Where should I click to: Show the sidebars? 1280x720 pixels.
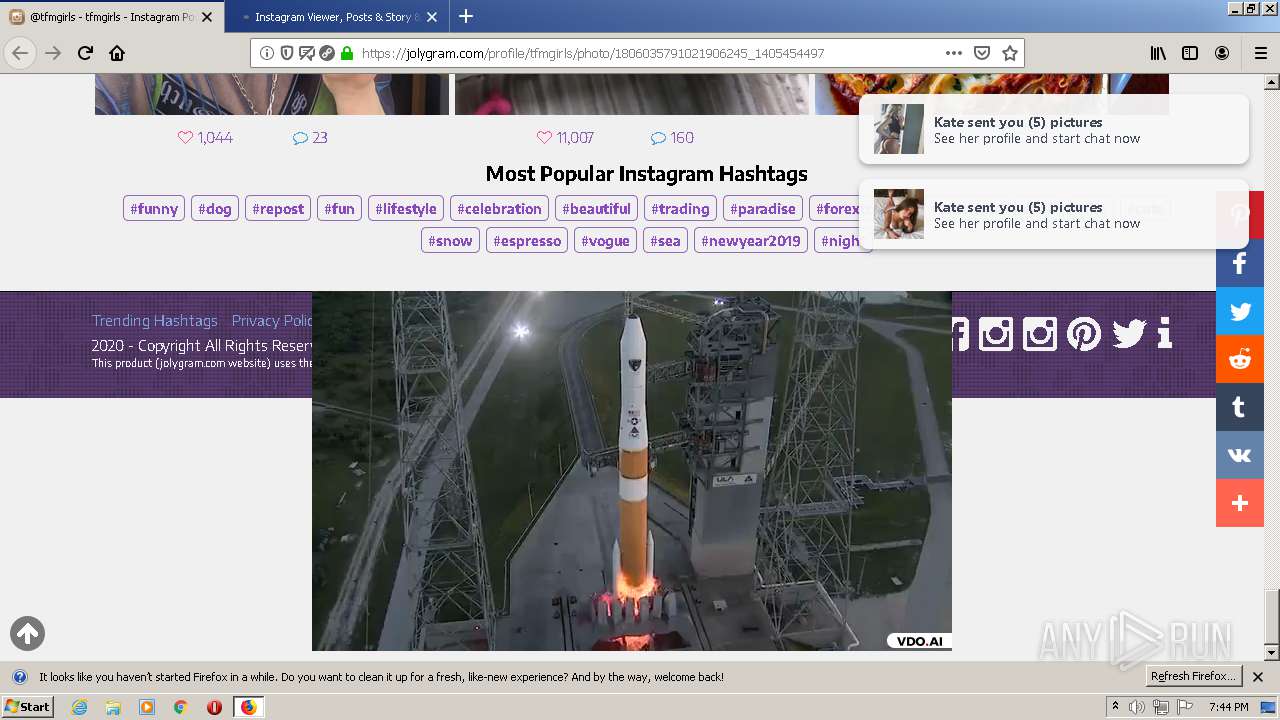pos(1190,53)
